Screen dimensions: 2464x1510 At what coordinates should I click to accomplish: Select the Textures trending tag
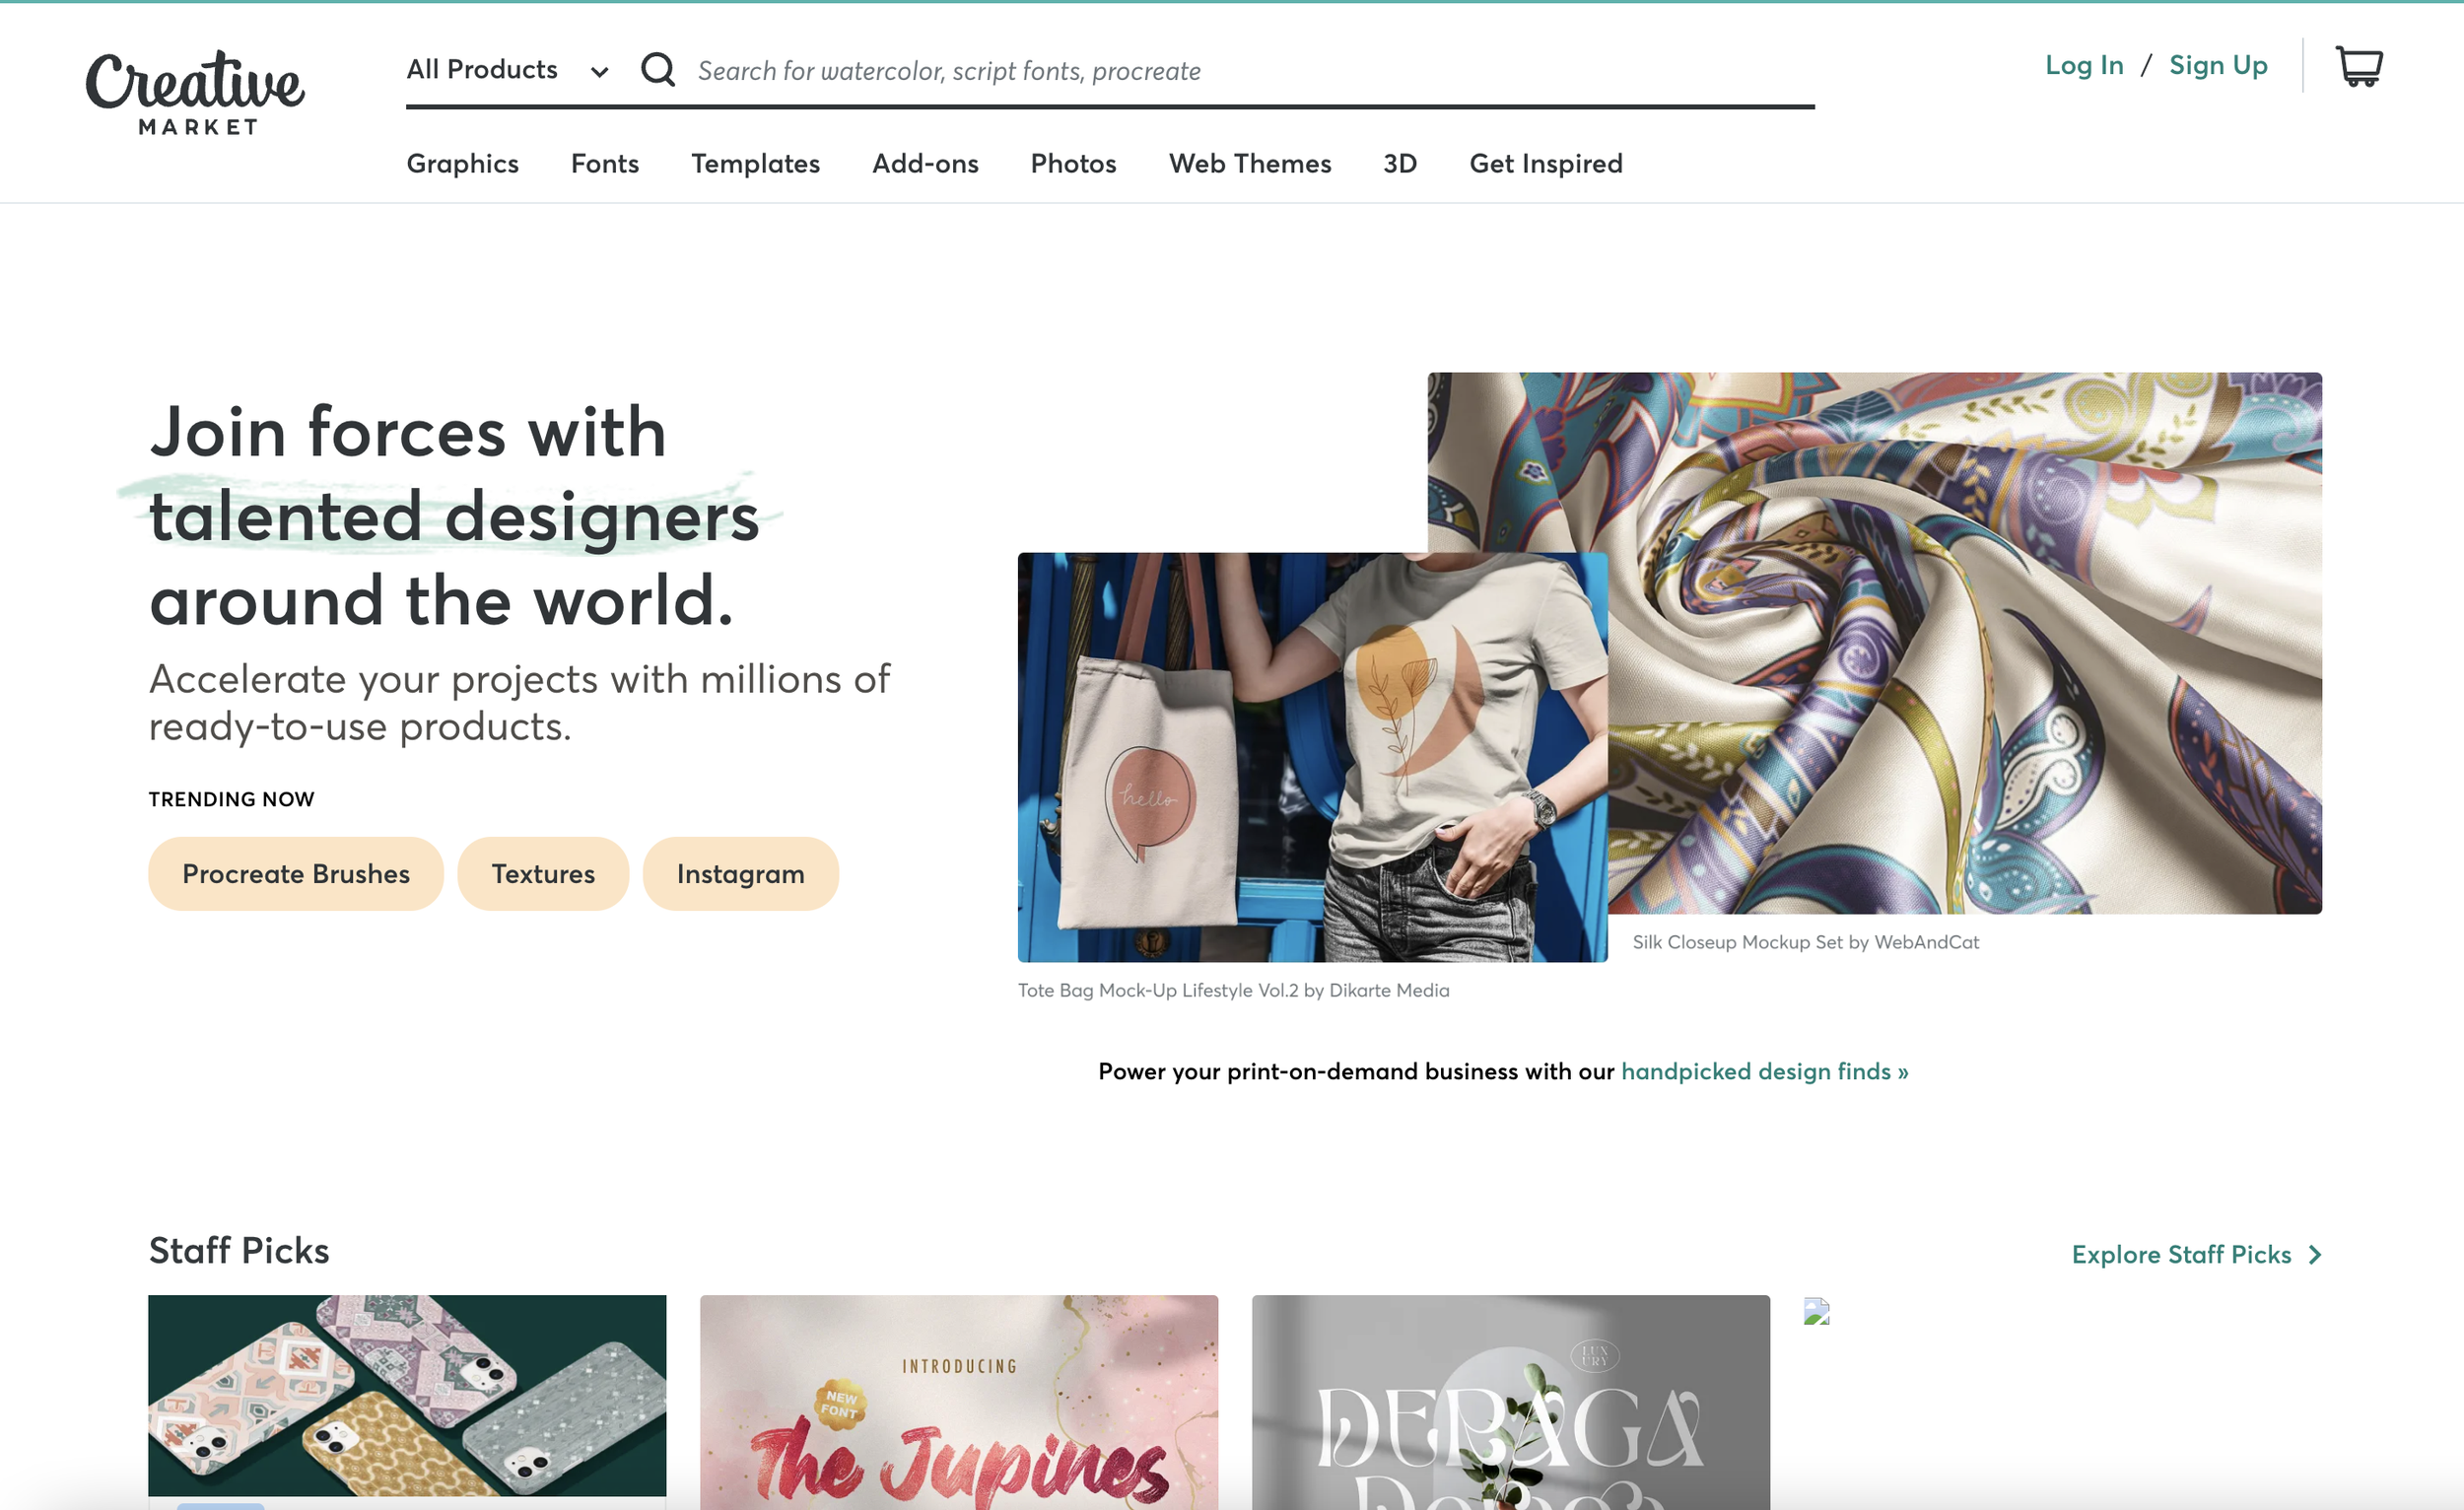pyautogui.click(x=543, y=873)
